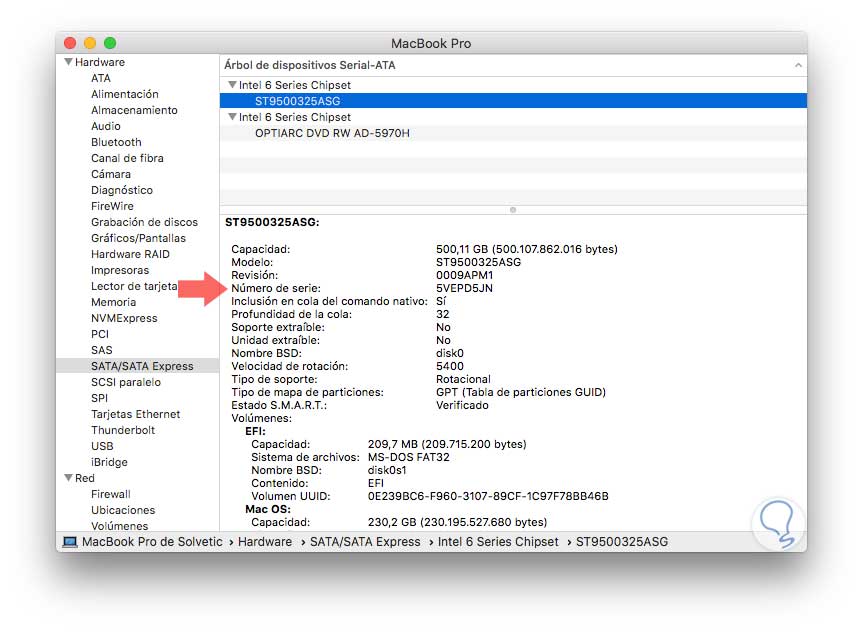863x632 pixels.
Task: Select Gráficos/Pantallas
Action: pos(138,238)
